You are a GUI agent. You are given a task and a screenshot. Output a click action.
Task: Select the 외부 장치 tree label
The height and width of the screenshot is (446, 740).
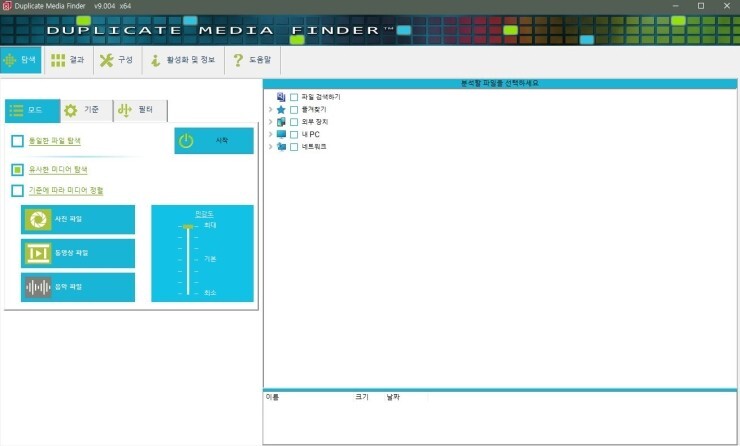[315, 122]
